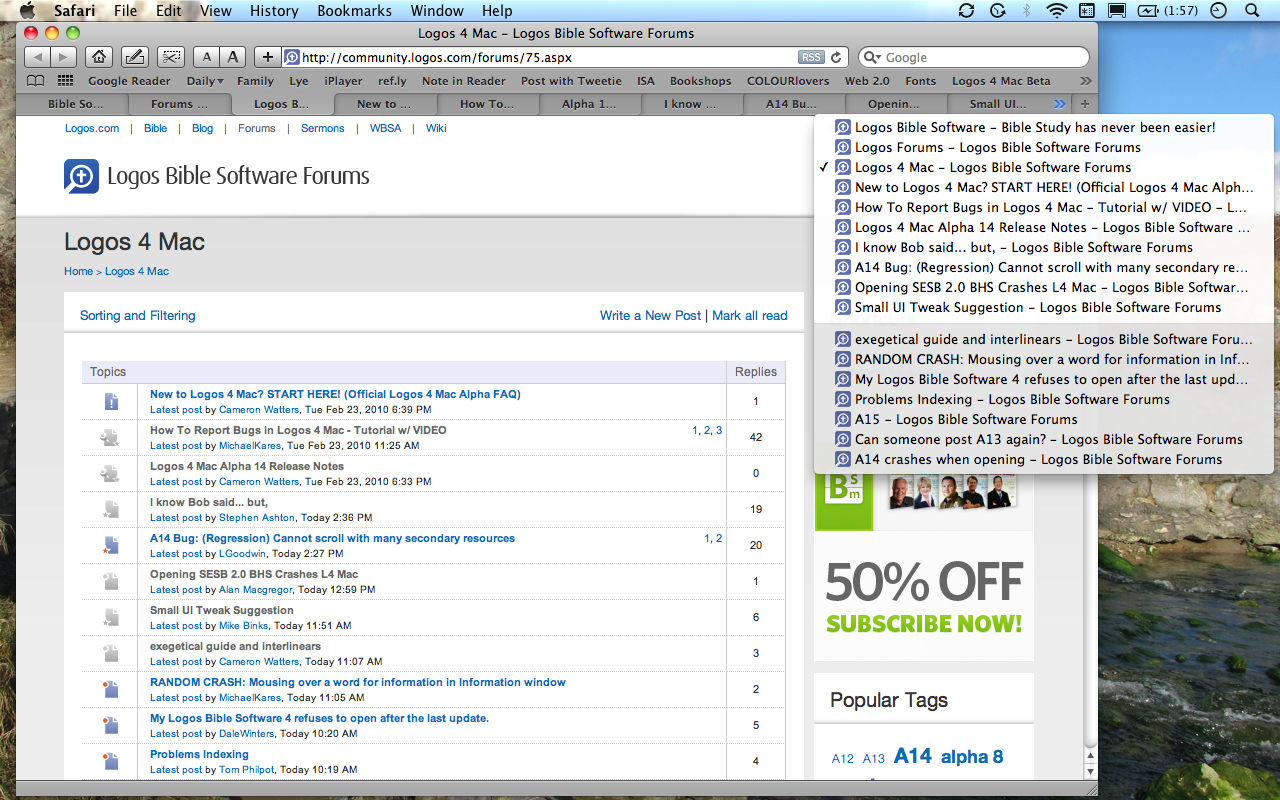Click the Bluetooth menu bar icon
This screenshot has height=800, width=1280.
click(x=1026, y=11)
